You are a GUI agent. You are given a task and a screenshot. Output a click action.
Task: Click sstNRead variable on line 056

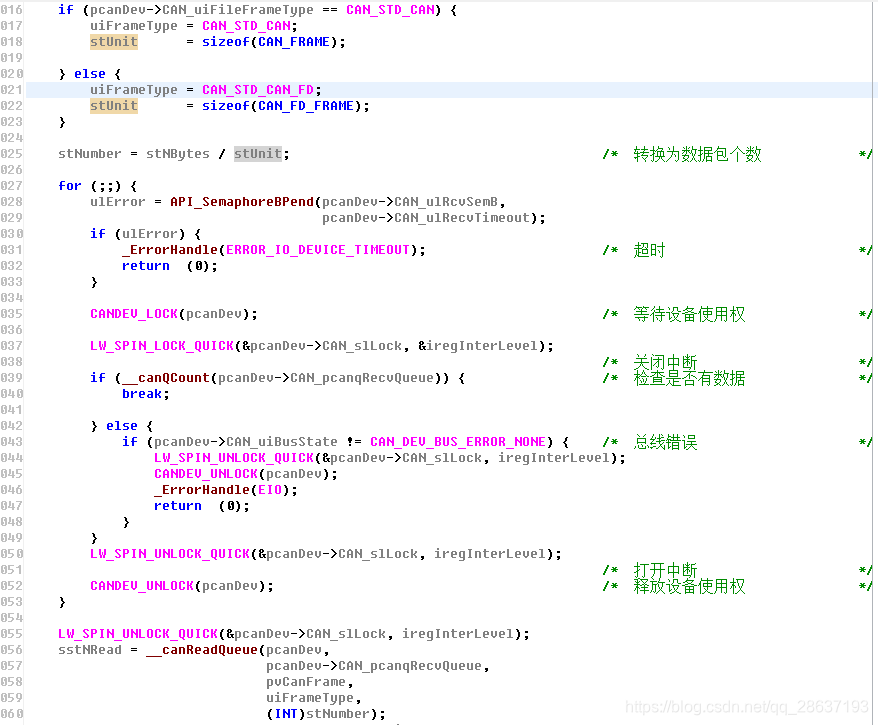(x=90, y=650)
